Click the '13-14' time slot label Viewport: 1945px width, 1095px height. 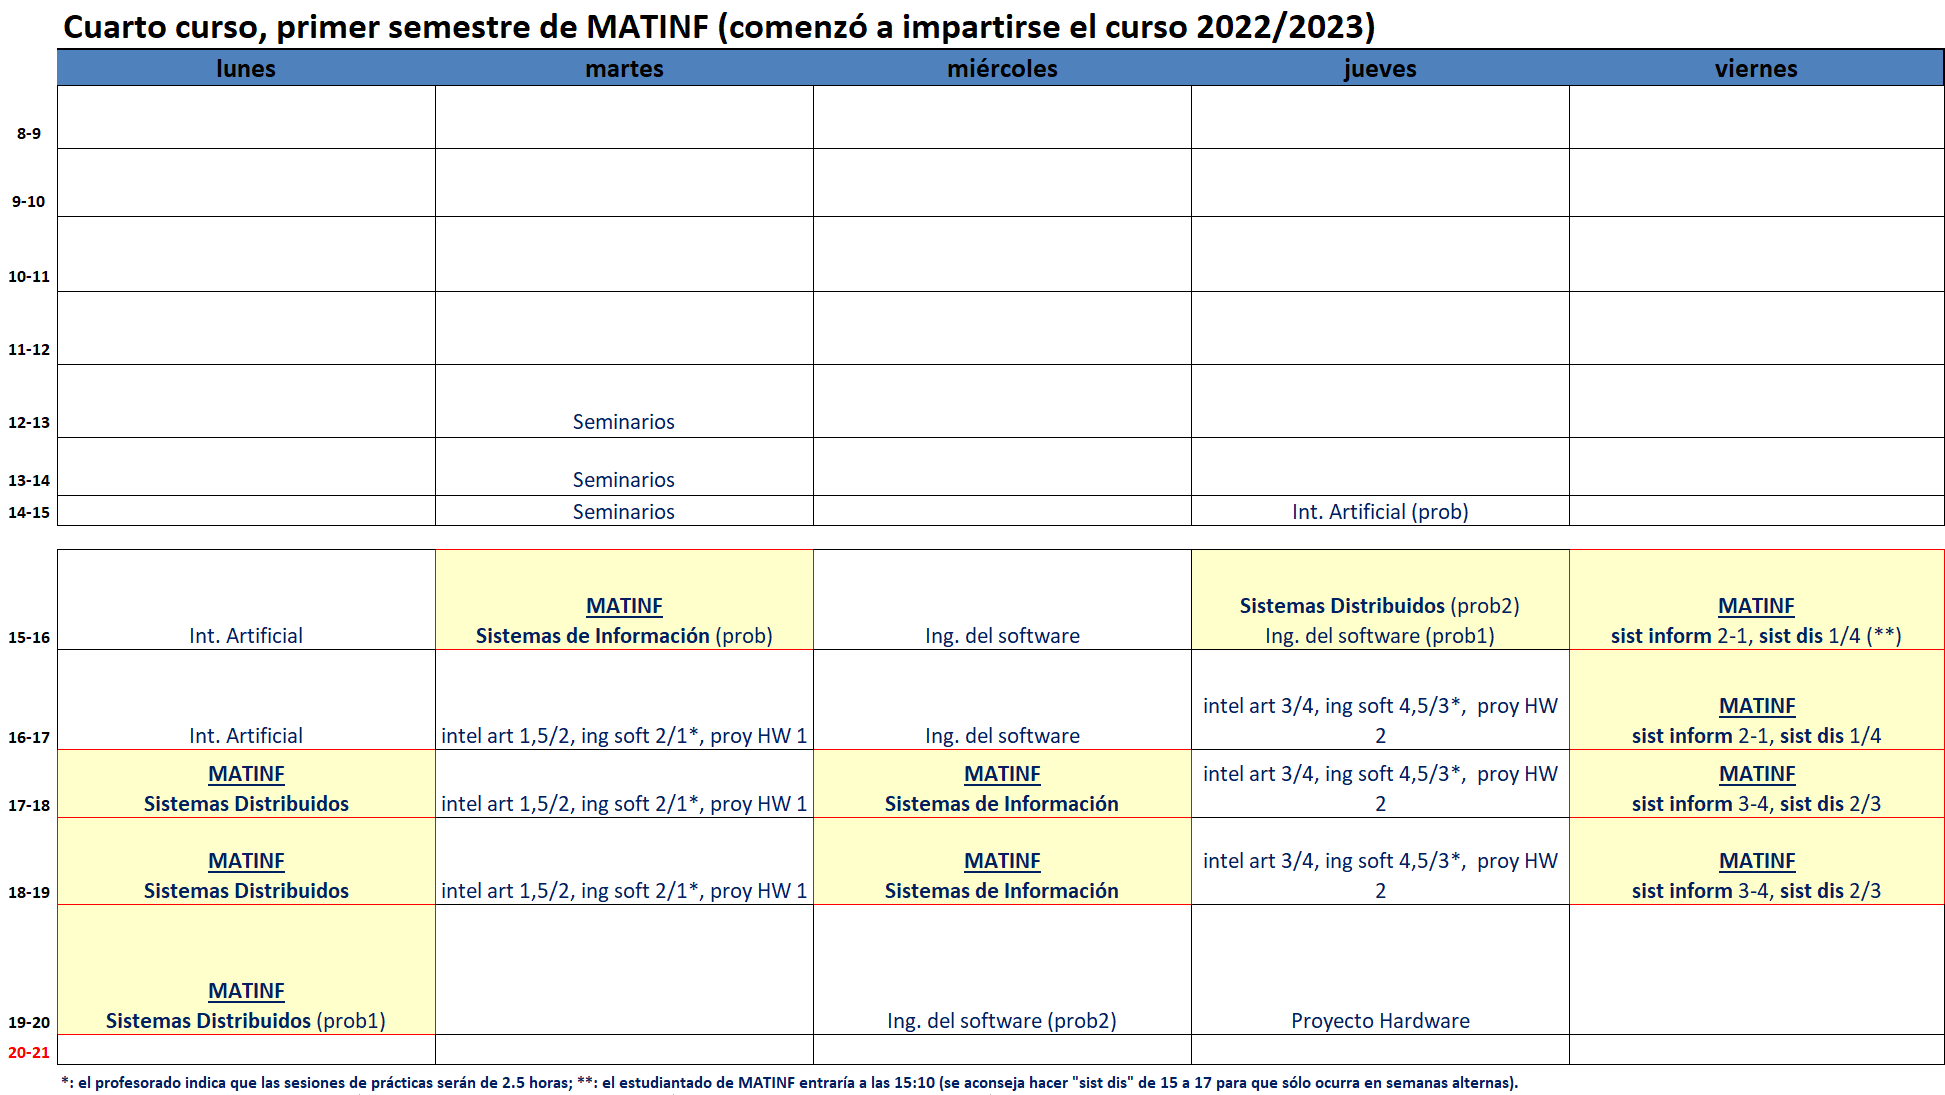29,481
